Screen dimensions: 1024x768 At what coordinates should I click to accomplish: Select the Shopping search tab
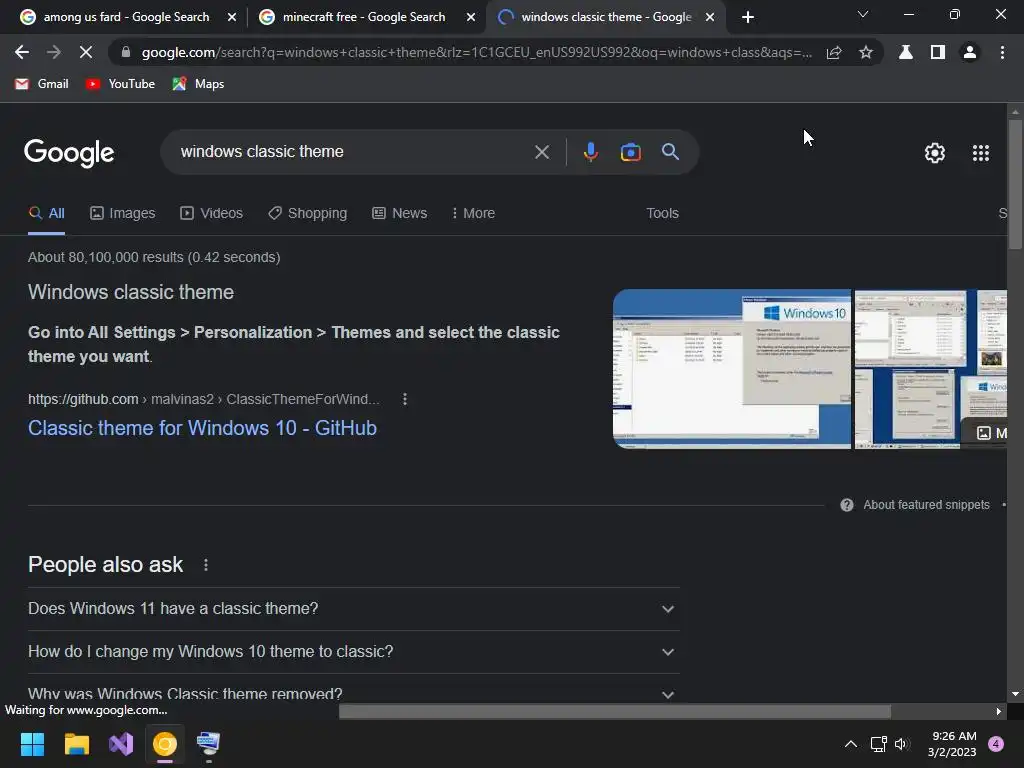[x=308, y=214]
